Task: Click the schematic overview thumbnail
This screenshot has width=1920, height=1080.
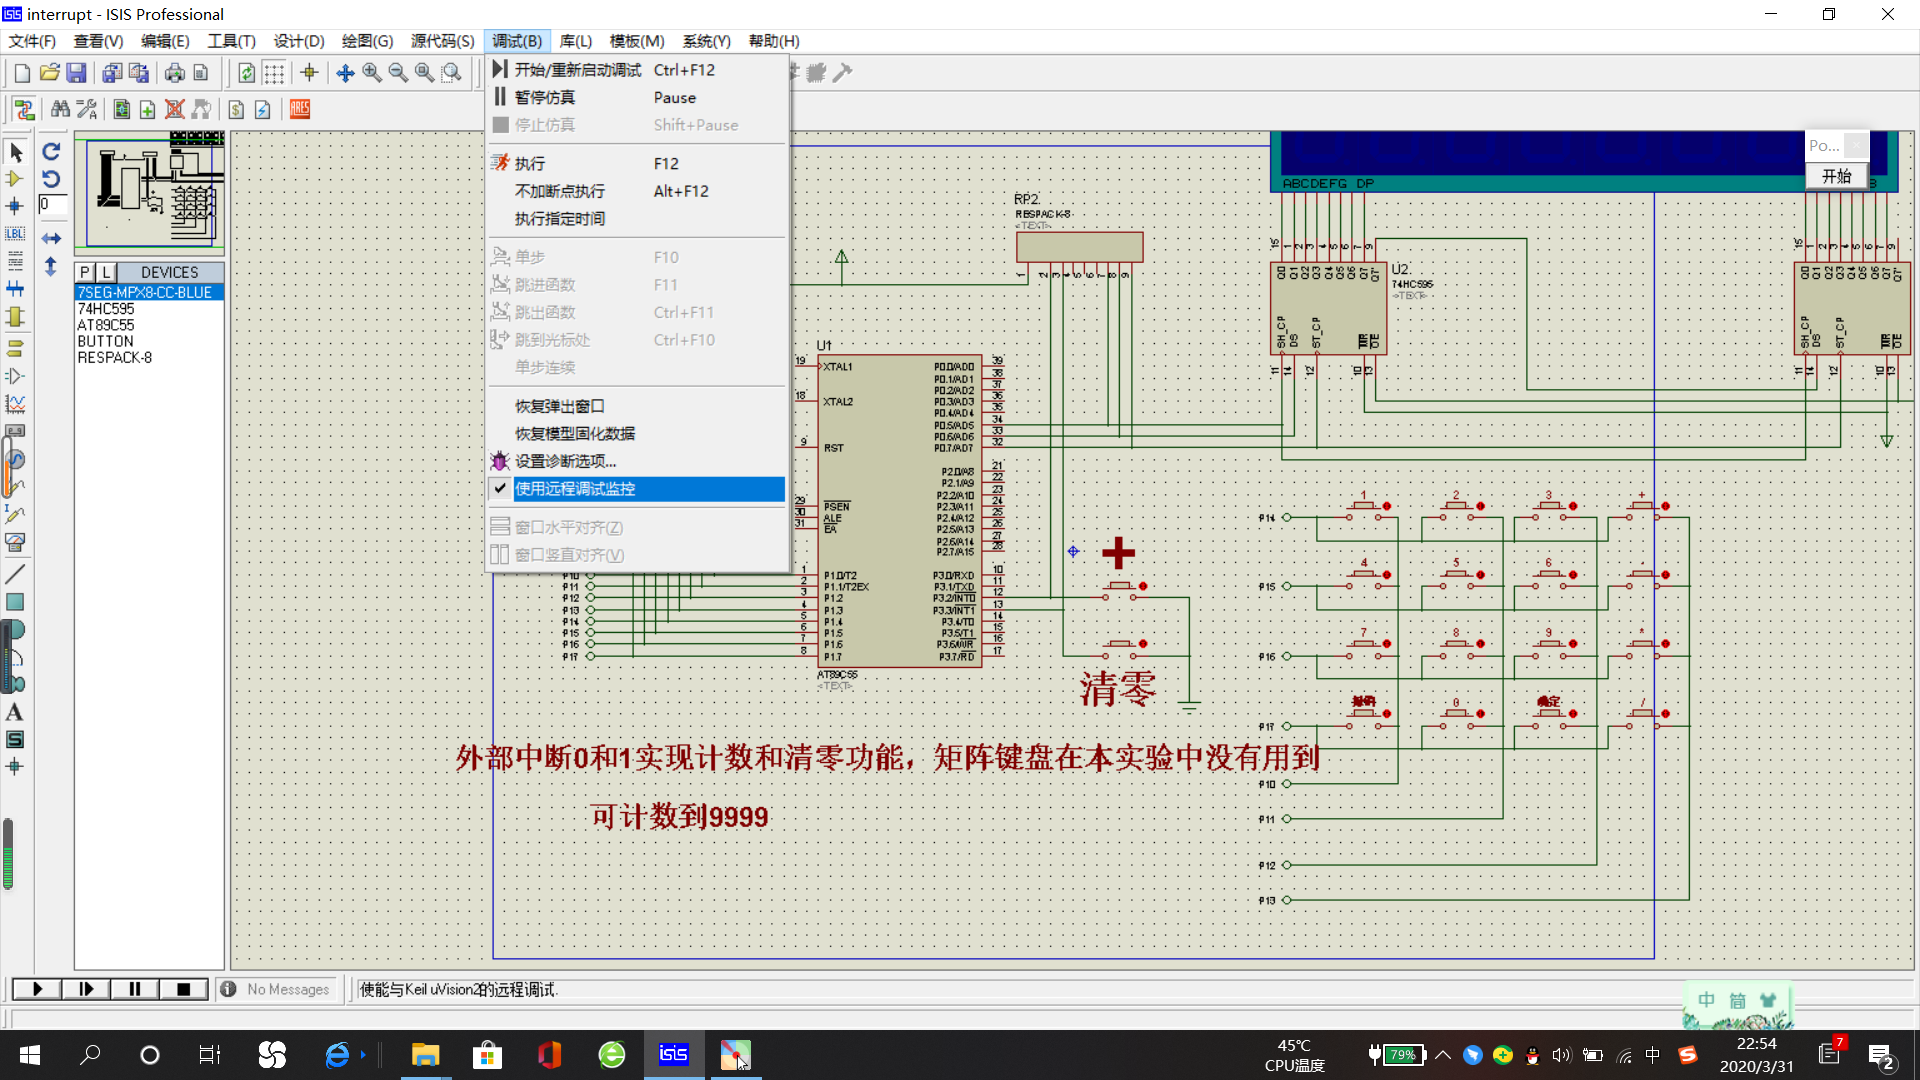Action: 149,192
